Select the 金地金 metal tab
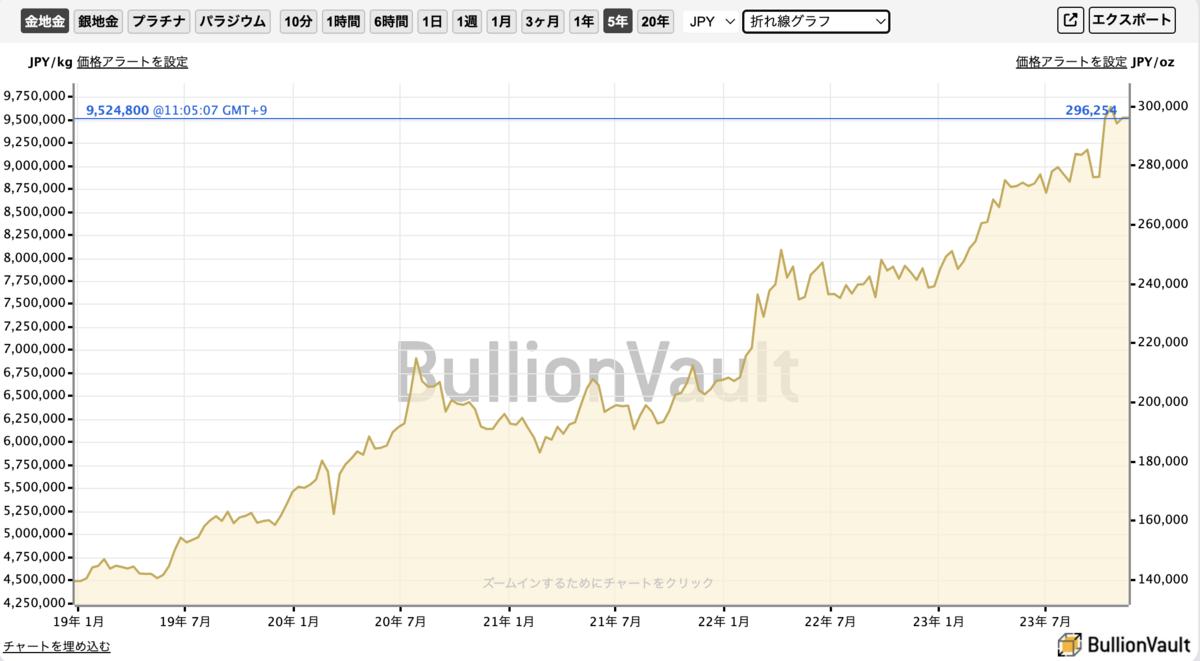The height and width of the screenshot is (661, 1200). [45, 21]
